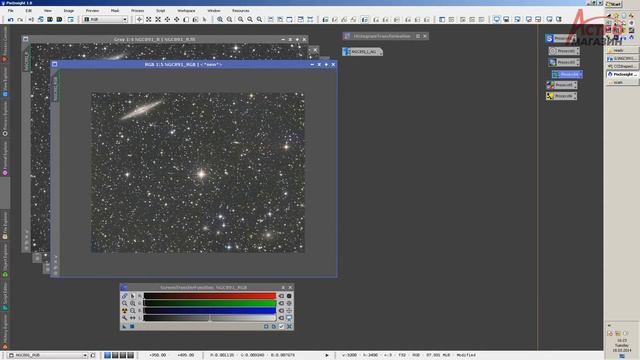Expand the Process02 icon arrow
The width and height of the screenshot is (640, 360).
(578, 51)
